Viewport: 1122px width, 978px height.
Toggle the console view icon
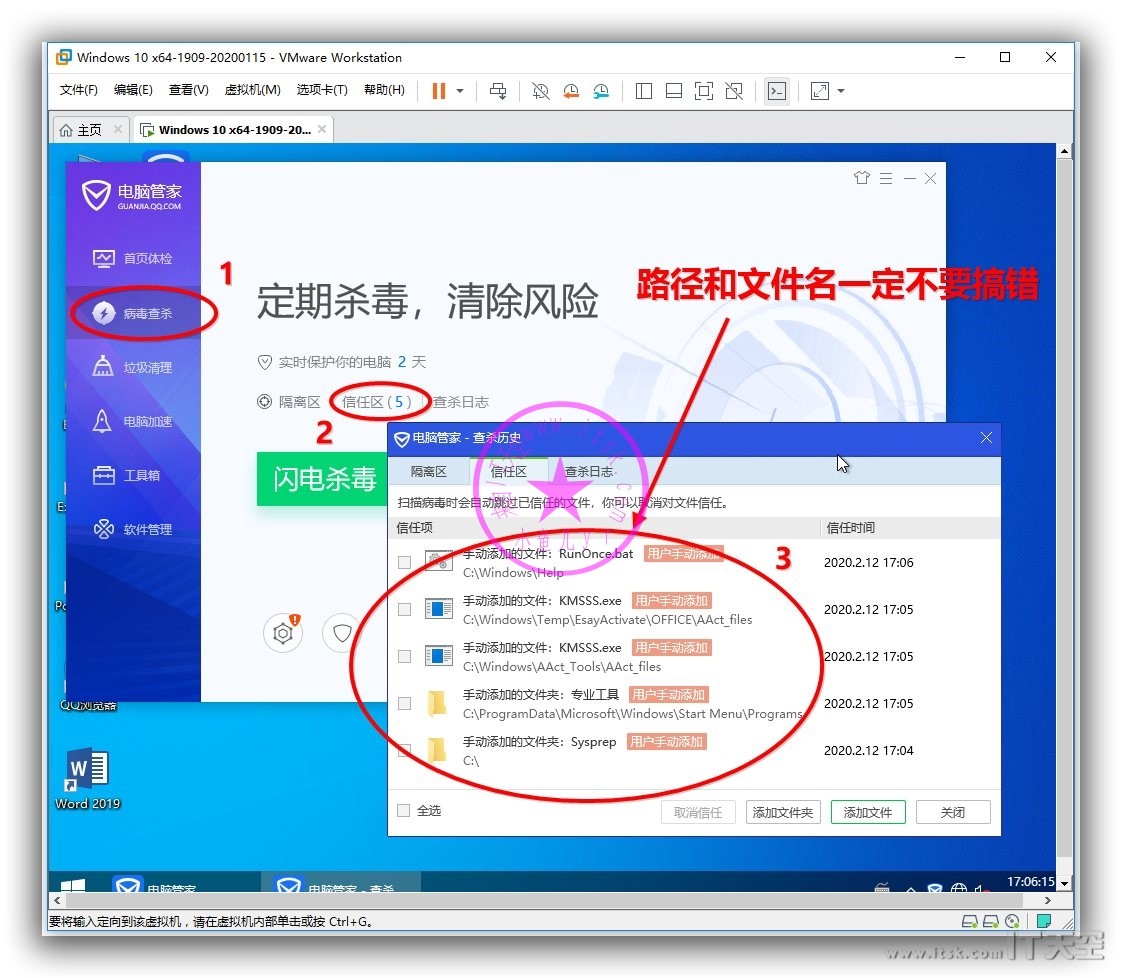click(x=777, y=91)
